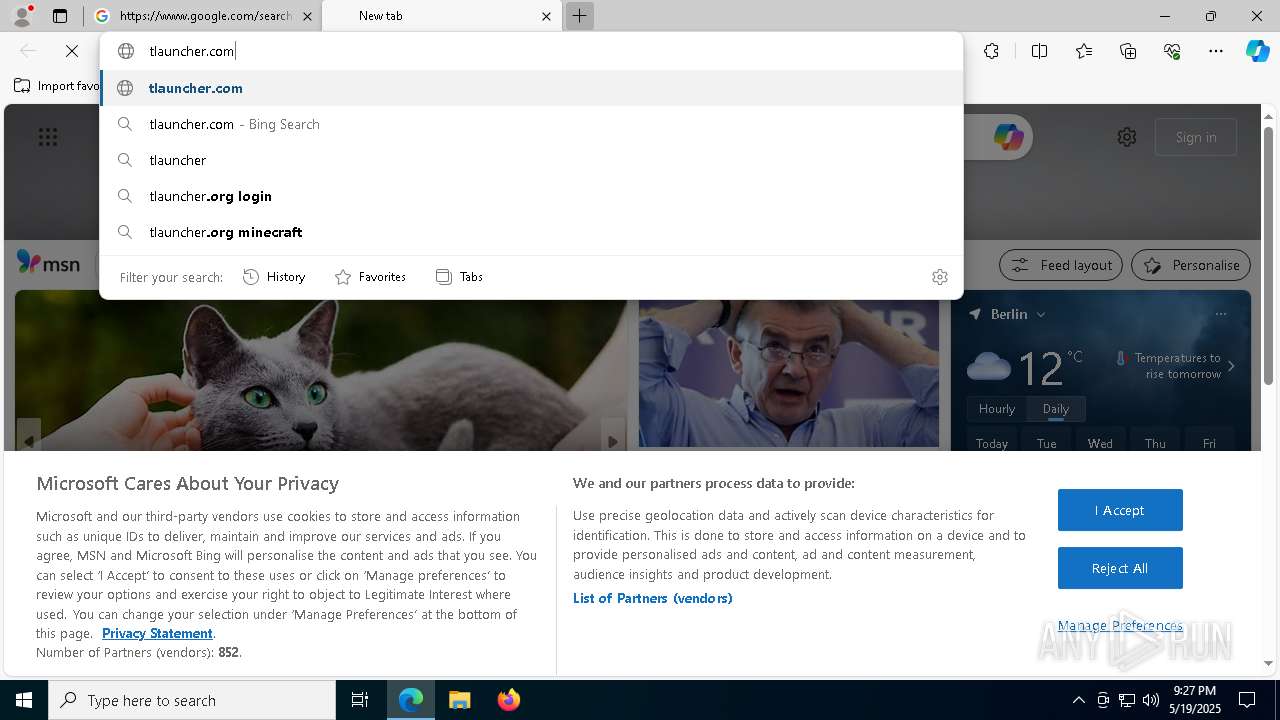Choose tlauncher.com Bing Search suggestion

point(531,124)
